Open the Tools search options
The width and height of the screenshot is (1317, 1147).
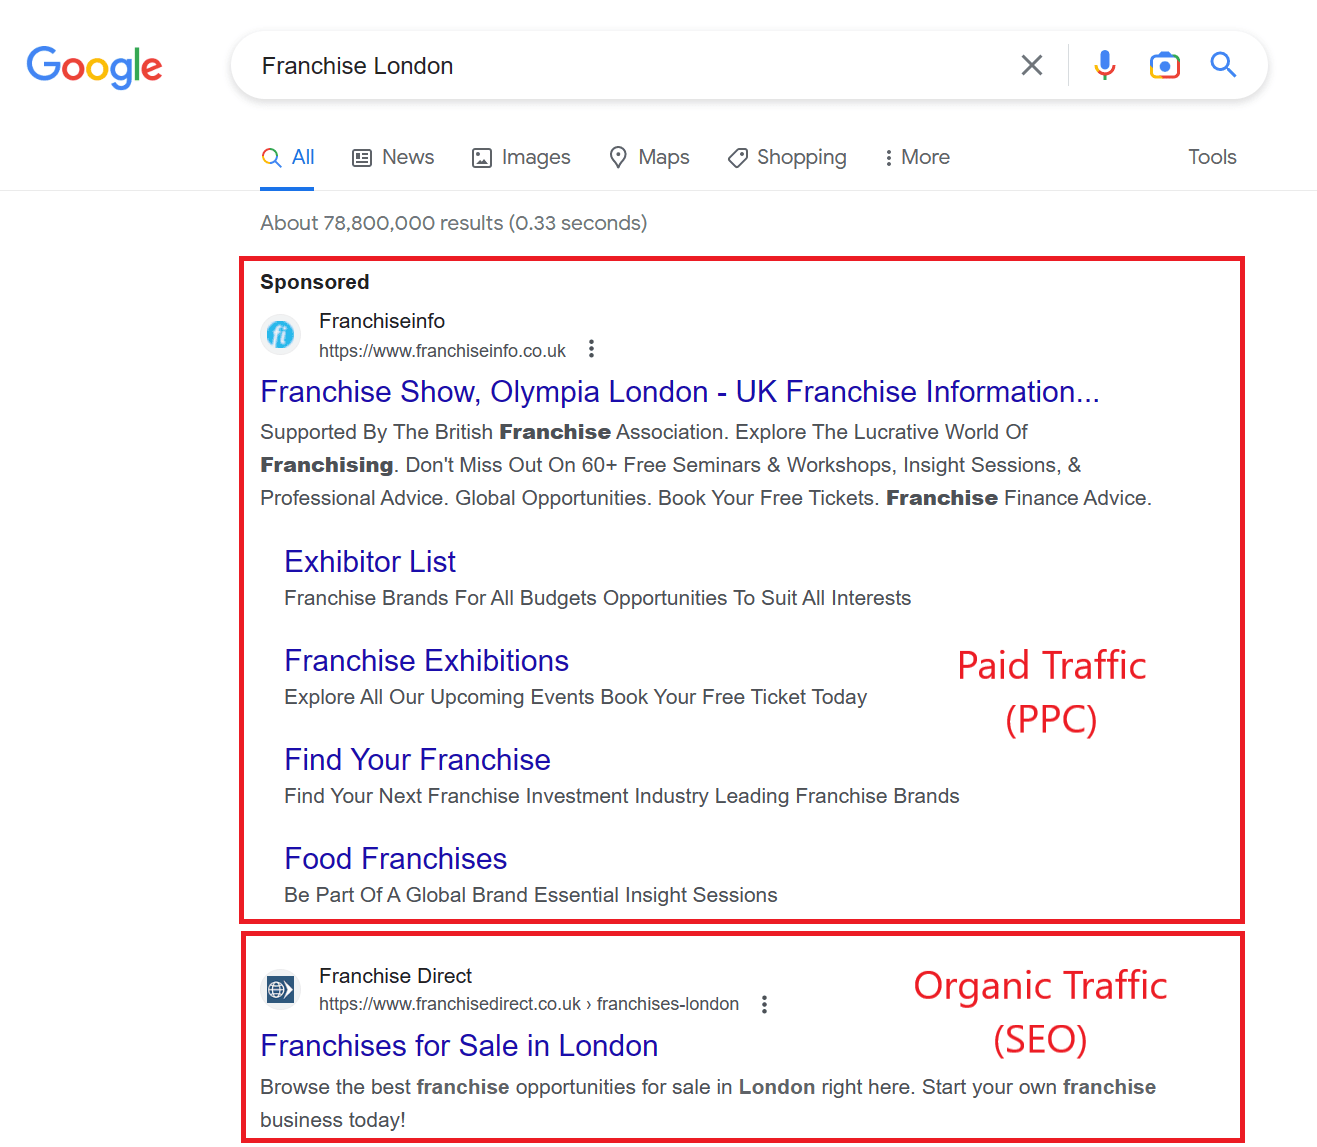1212,157
